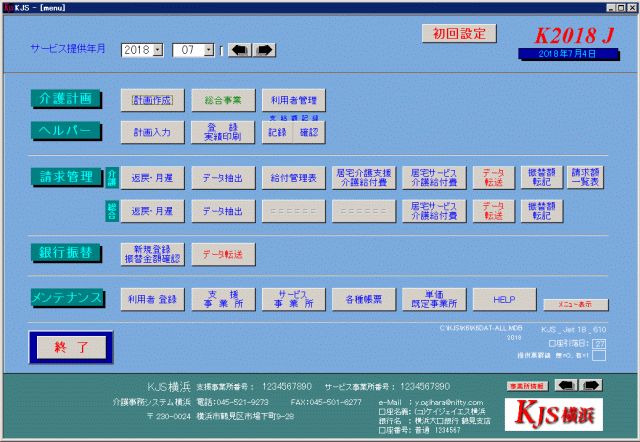Click the 口座引落日 field showing 27
The image size is (640, 442).
coord(599,343)
